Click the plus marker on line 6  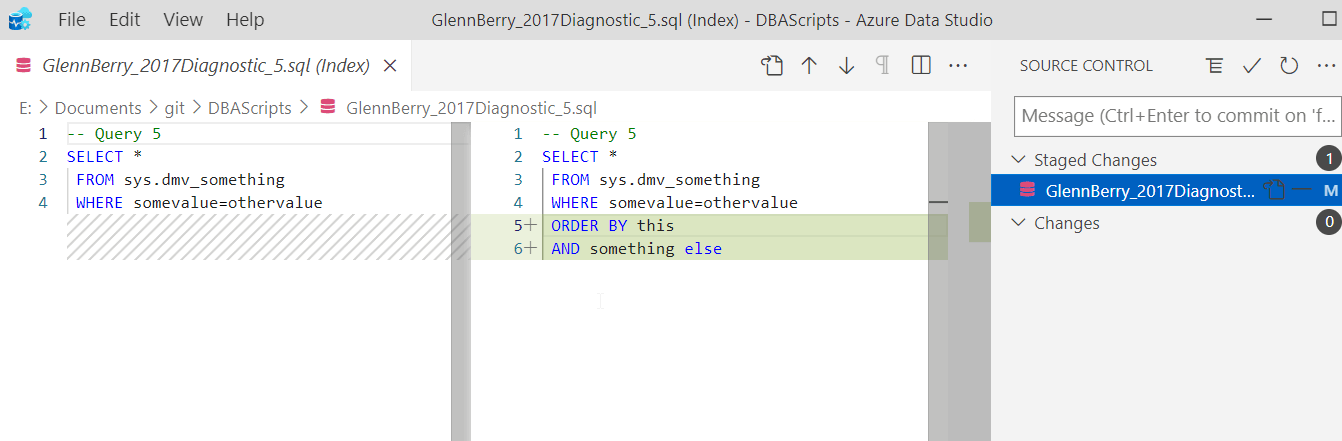click(x=531, y=249)
